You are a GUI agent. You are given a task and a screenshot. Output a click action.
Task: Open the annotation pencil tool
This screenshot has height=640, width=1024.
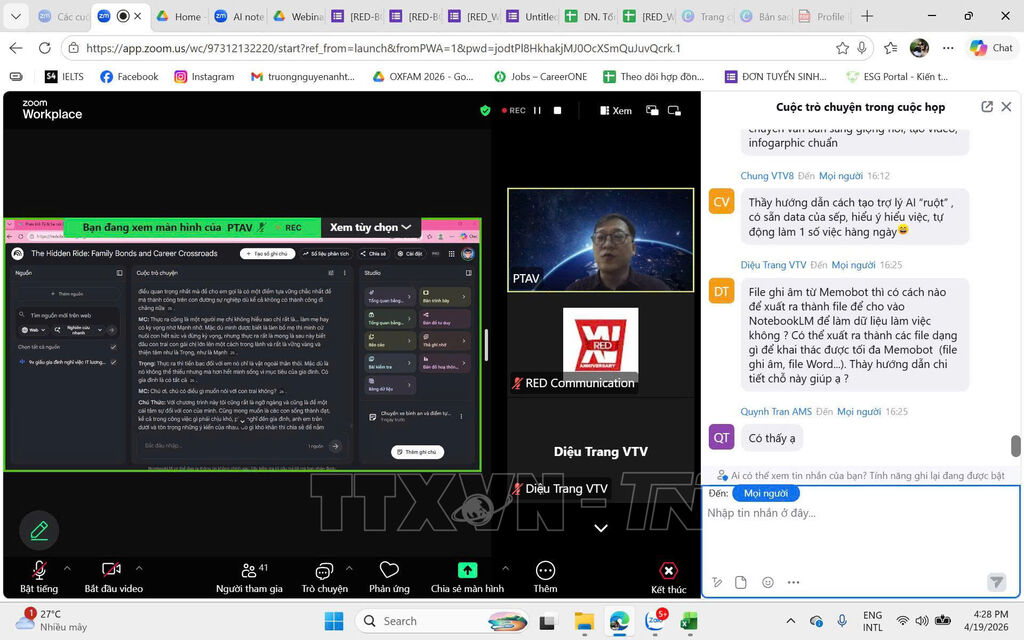39,530
